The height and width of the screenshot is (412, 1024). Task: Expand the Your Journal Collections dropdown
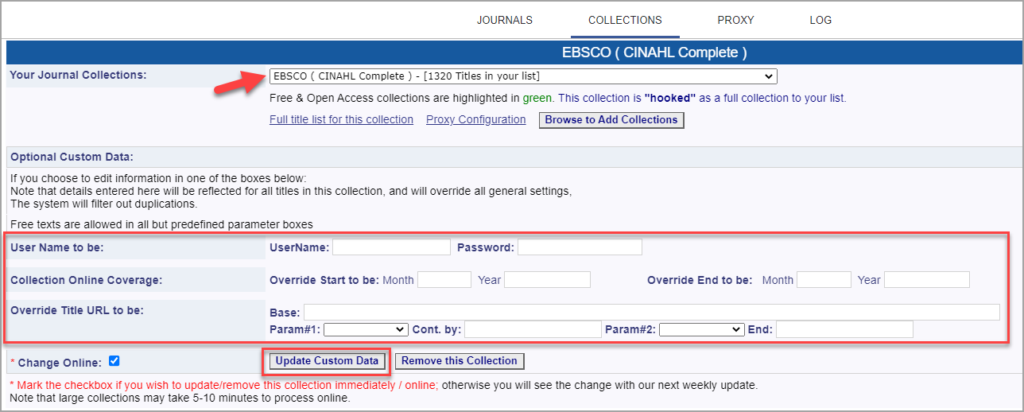(x=523, y=76)
